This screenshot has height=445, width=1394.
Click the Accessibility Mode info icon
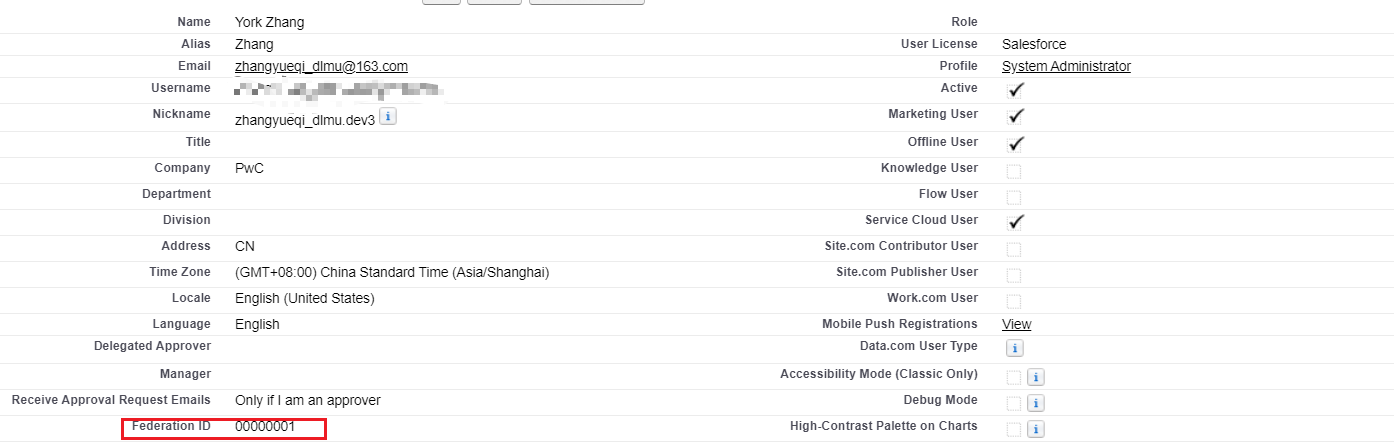point(1037,377)
